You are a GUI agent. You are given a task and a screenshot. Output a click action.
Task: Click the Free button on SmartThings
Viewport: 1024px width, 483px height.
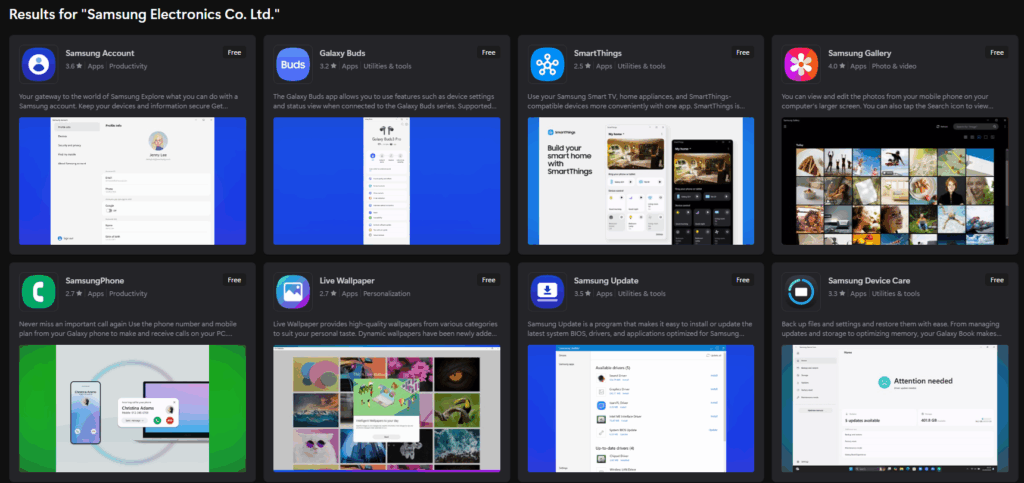pyautogui.click(x=743, y=52)
